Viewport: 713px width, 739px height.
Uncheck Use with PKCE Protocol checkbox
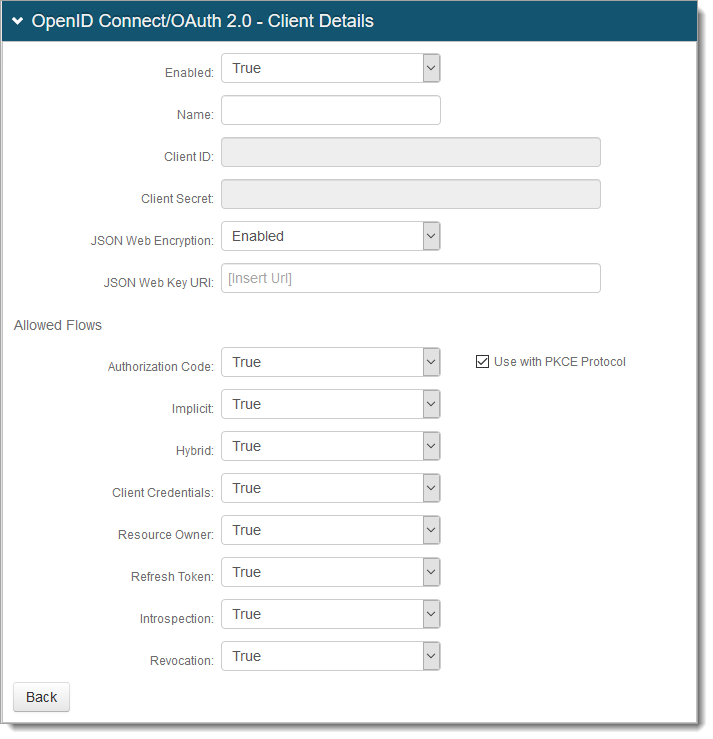coord(482,362)
